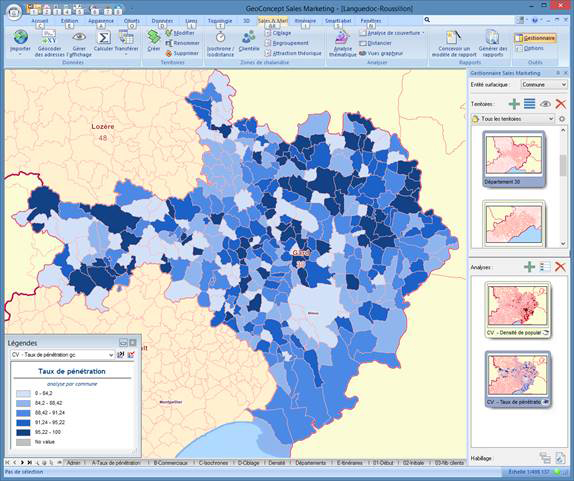Expand quick access toolbar customize arrow
Image resolution: width=574 pixels, height=481 pixels.
point(131,8)
